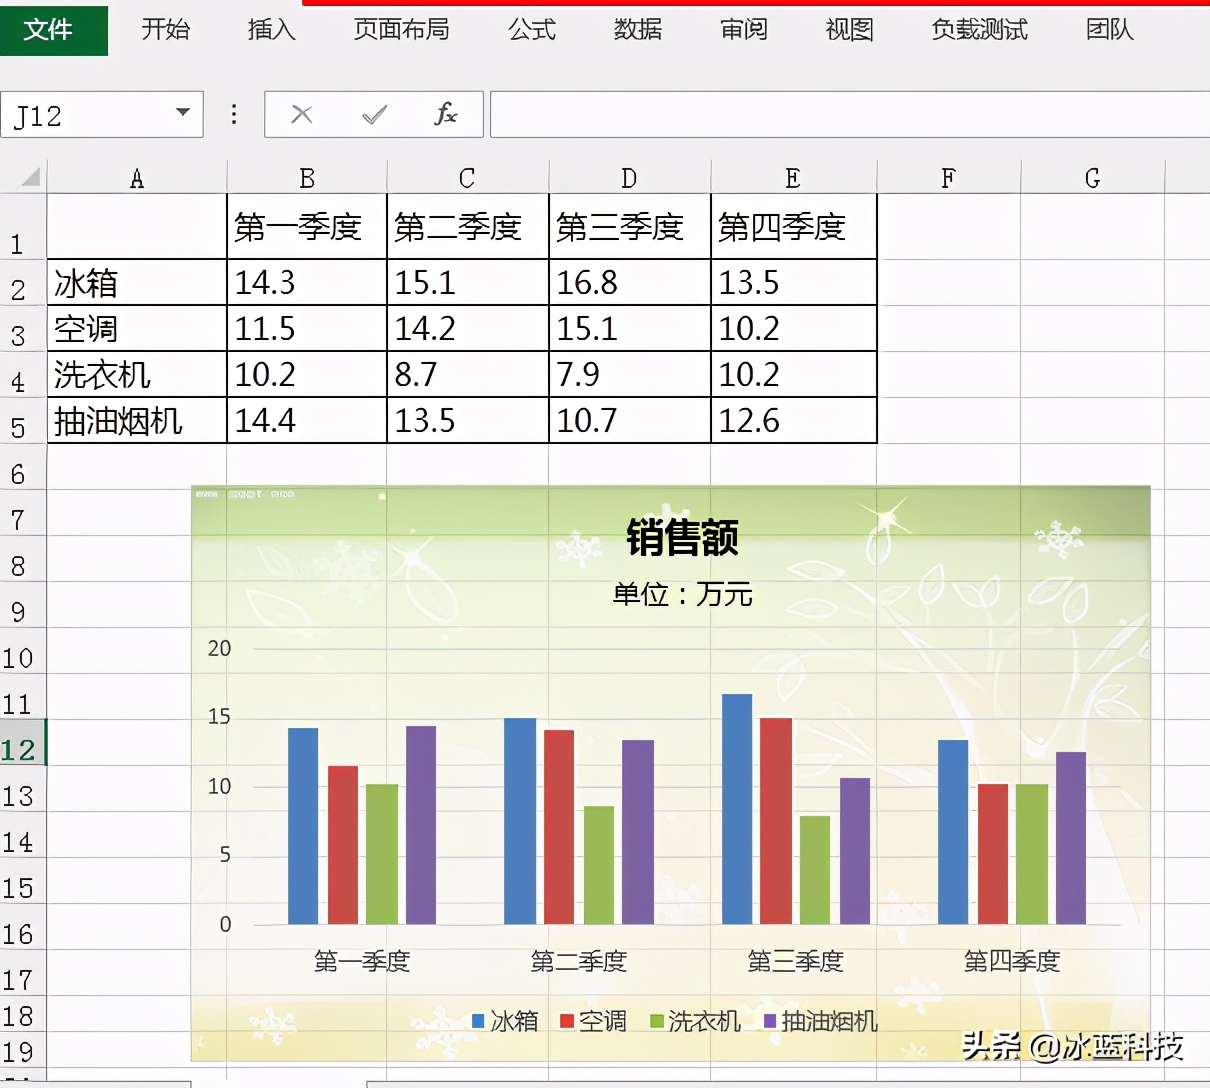Click the Select All corner triangle
This screenshot has width=1210, height=1088.
tap(31, 177)
